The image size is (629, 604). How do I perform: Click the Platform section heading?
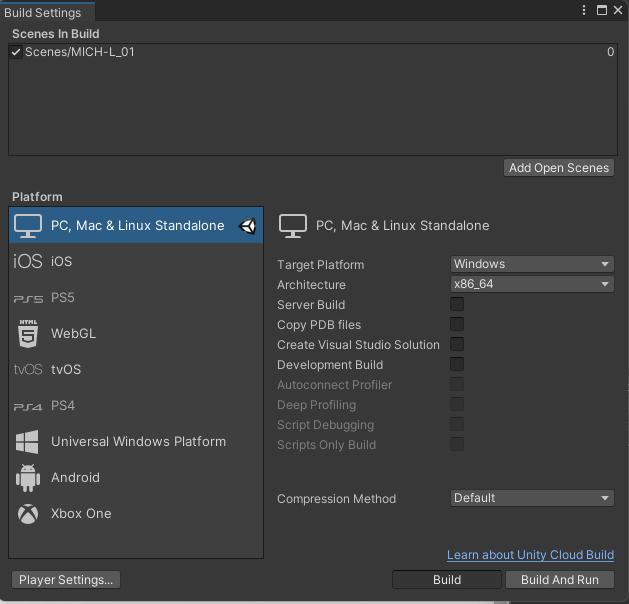click(37, 197)
